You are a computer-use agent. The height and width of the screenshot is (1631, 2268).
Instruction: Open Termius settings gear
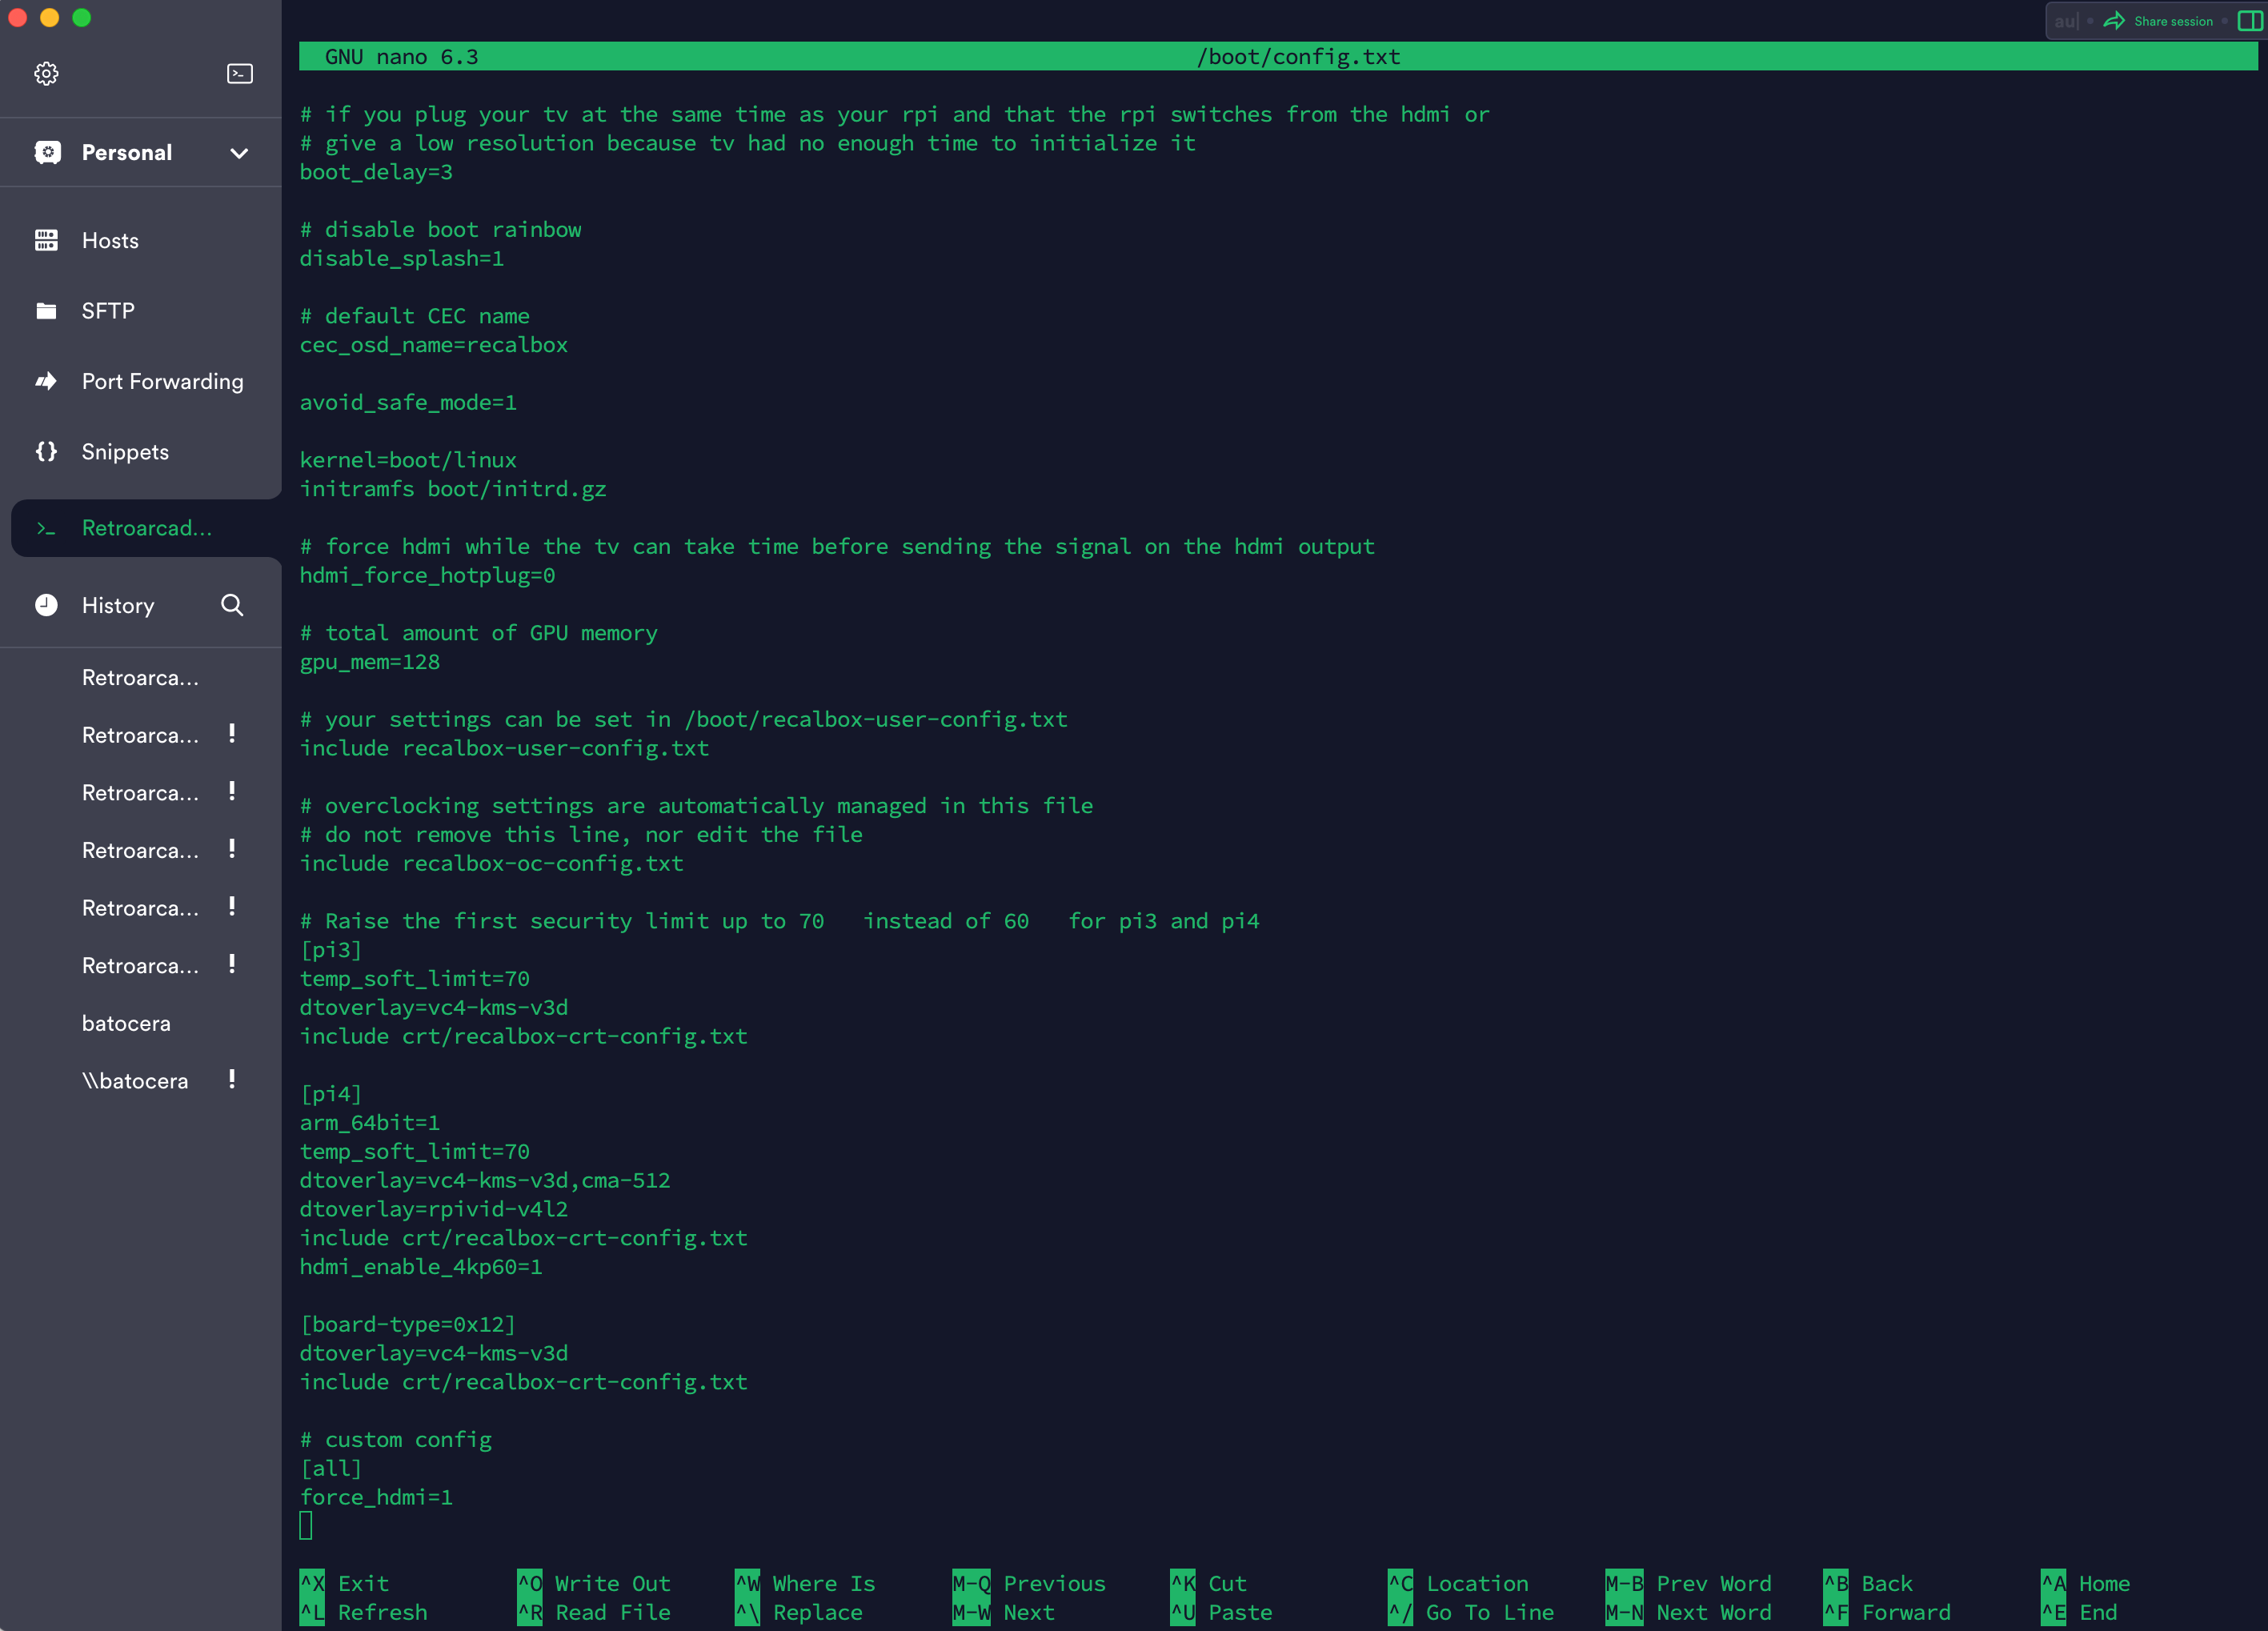click(x=46, y=73)
